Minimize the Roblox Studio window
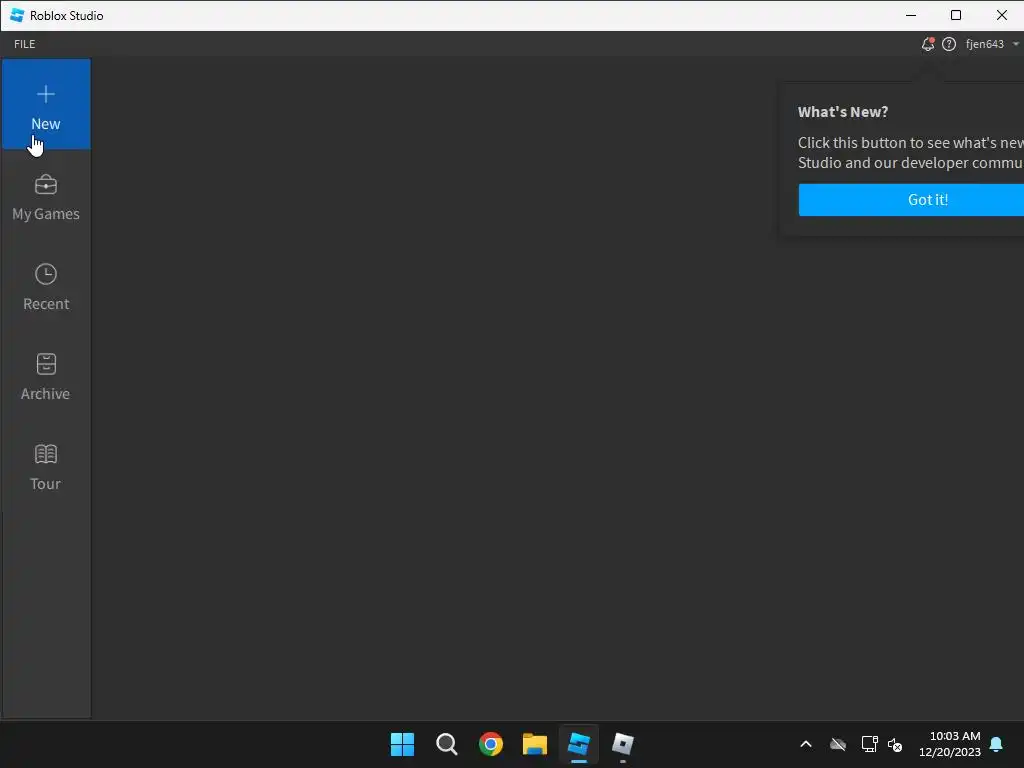 (911, 15)
